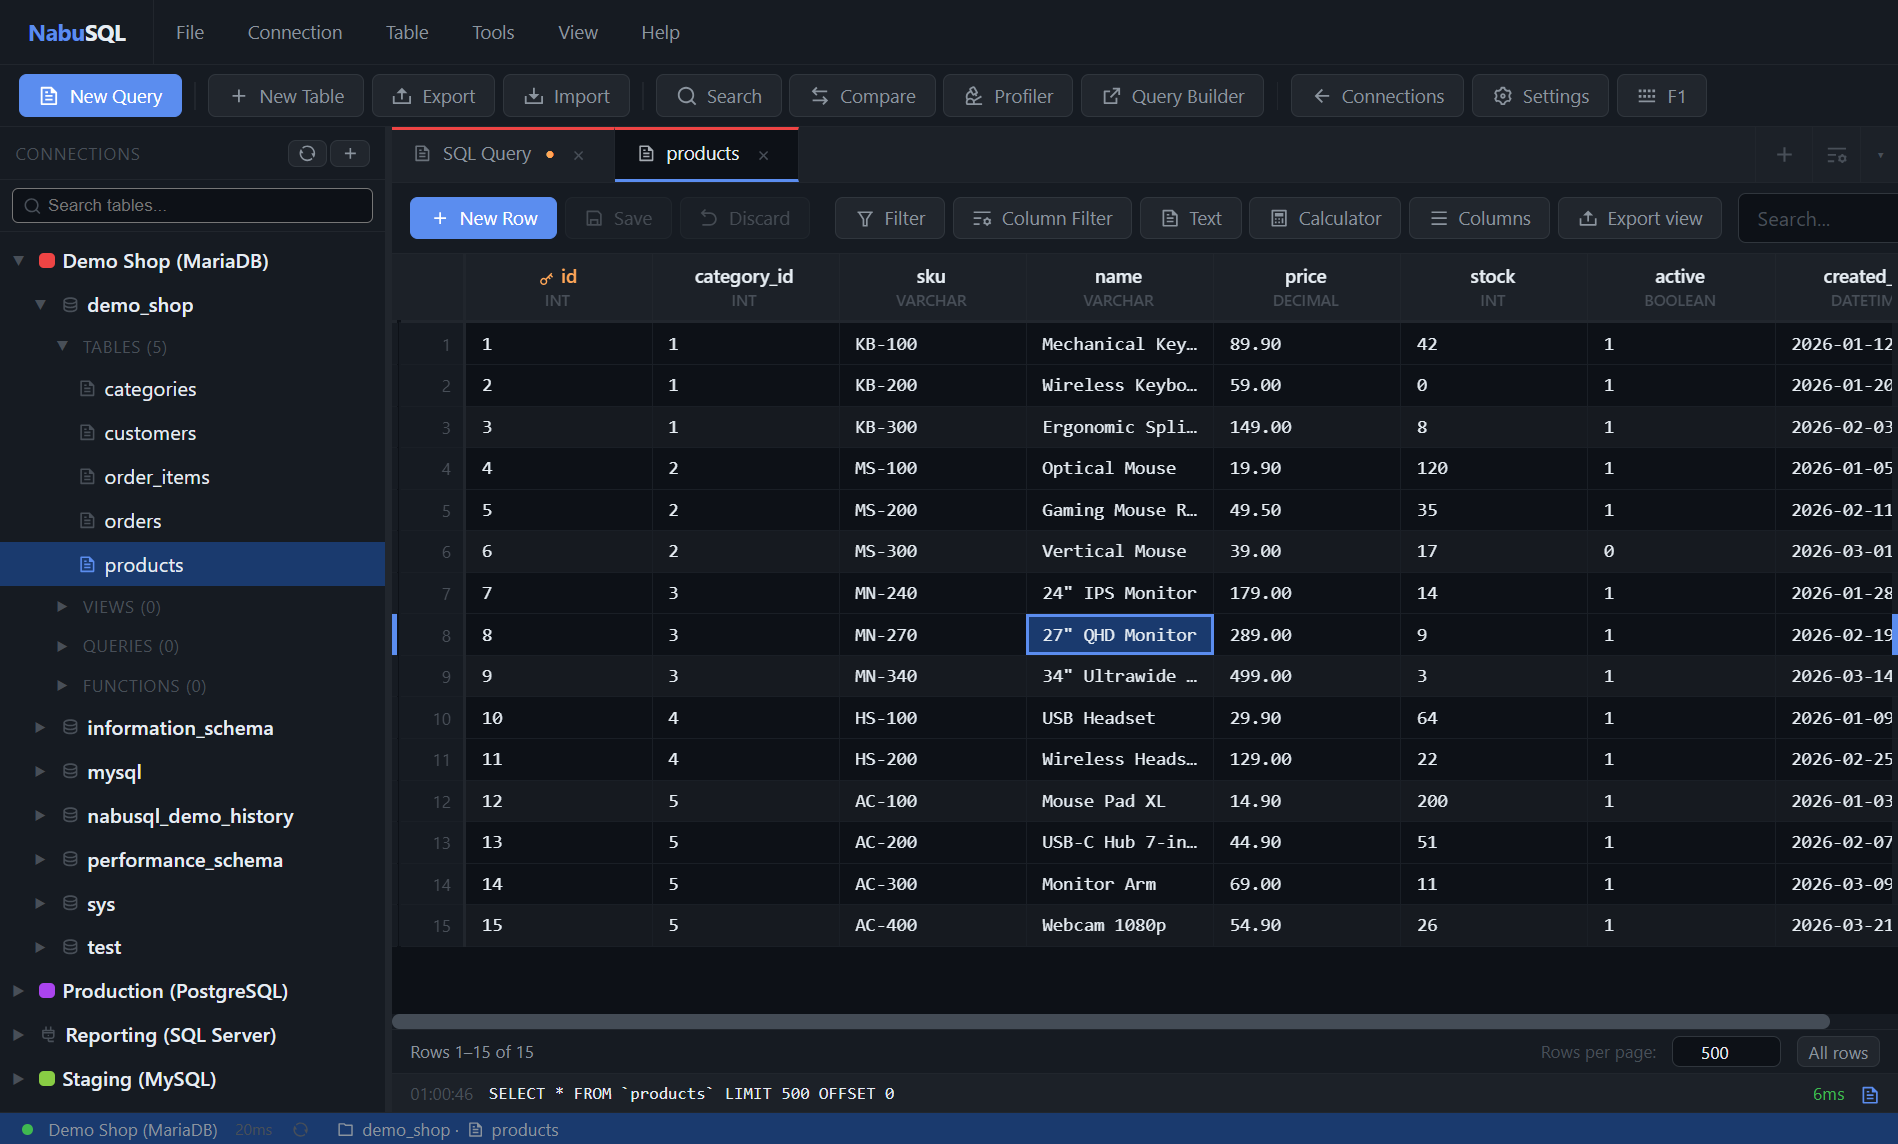Collapse the TABLES (5) group
1898x1144 pixels.
point(62,346)
